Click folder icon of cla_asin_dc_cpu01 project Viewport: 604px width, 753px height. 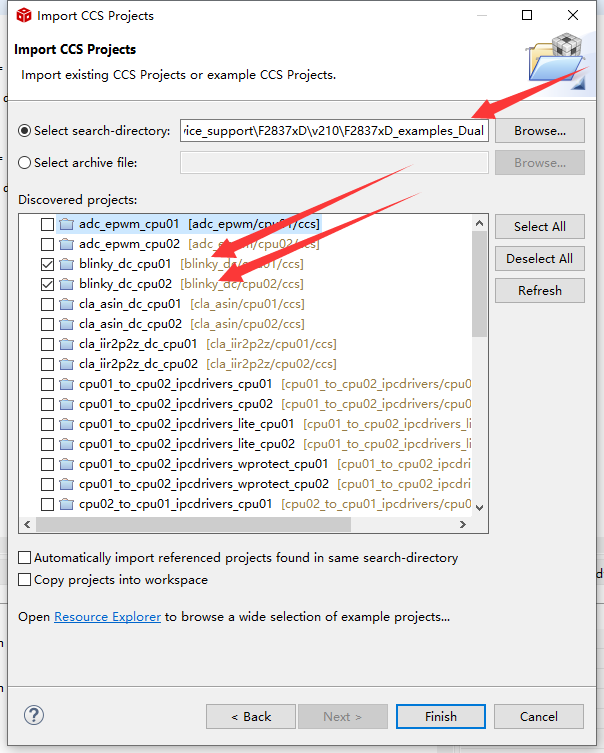tap(66, 304)
